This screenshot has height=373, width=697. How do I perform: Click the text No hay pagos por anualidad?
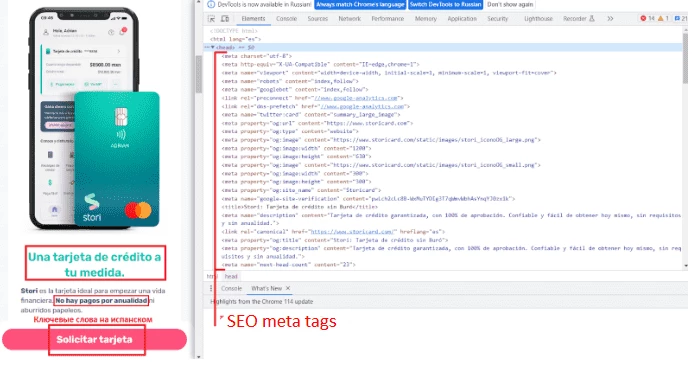coord(101,301)
